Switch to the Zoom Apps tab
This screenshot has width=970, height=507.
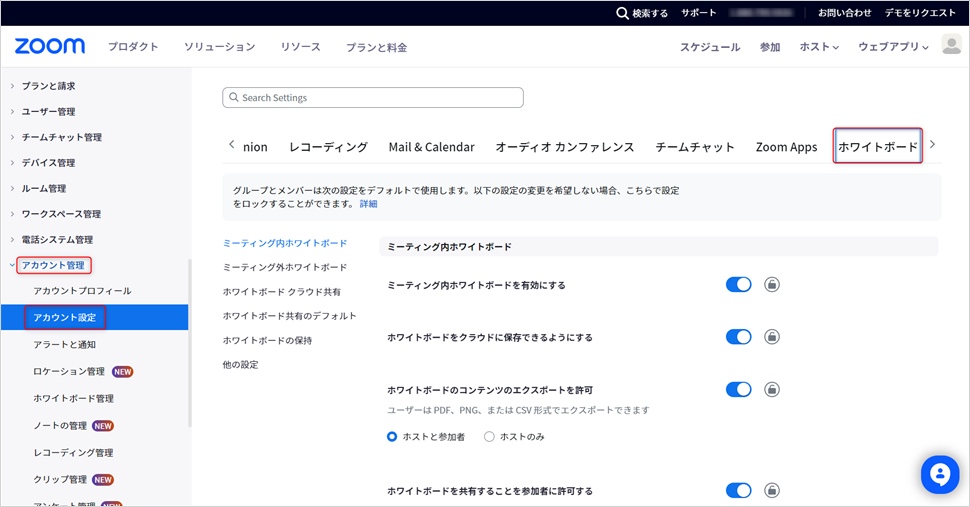[786, 147]
